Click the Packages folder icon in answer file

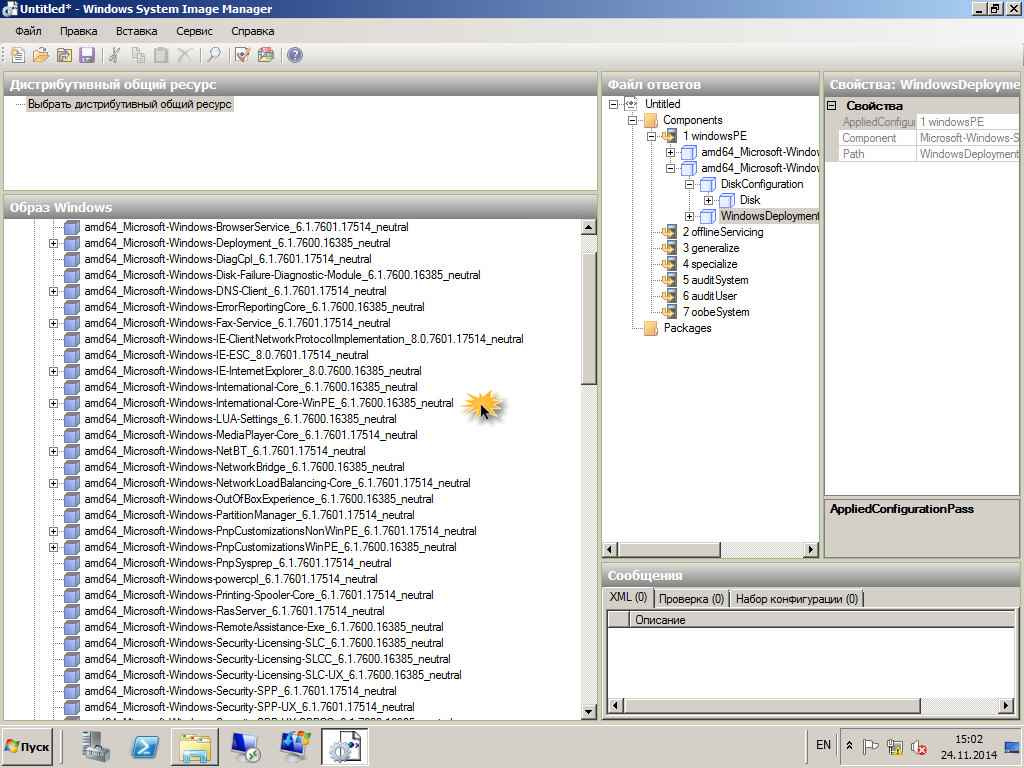click(651, 328)
